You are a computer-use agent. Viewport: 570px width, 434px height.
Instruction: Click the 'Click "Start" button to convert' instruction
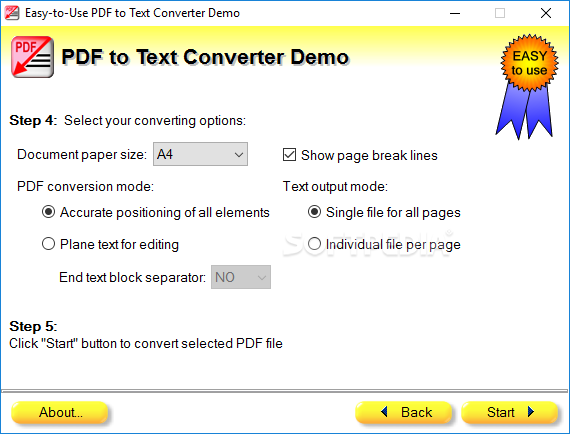[x=146, y=343]
